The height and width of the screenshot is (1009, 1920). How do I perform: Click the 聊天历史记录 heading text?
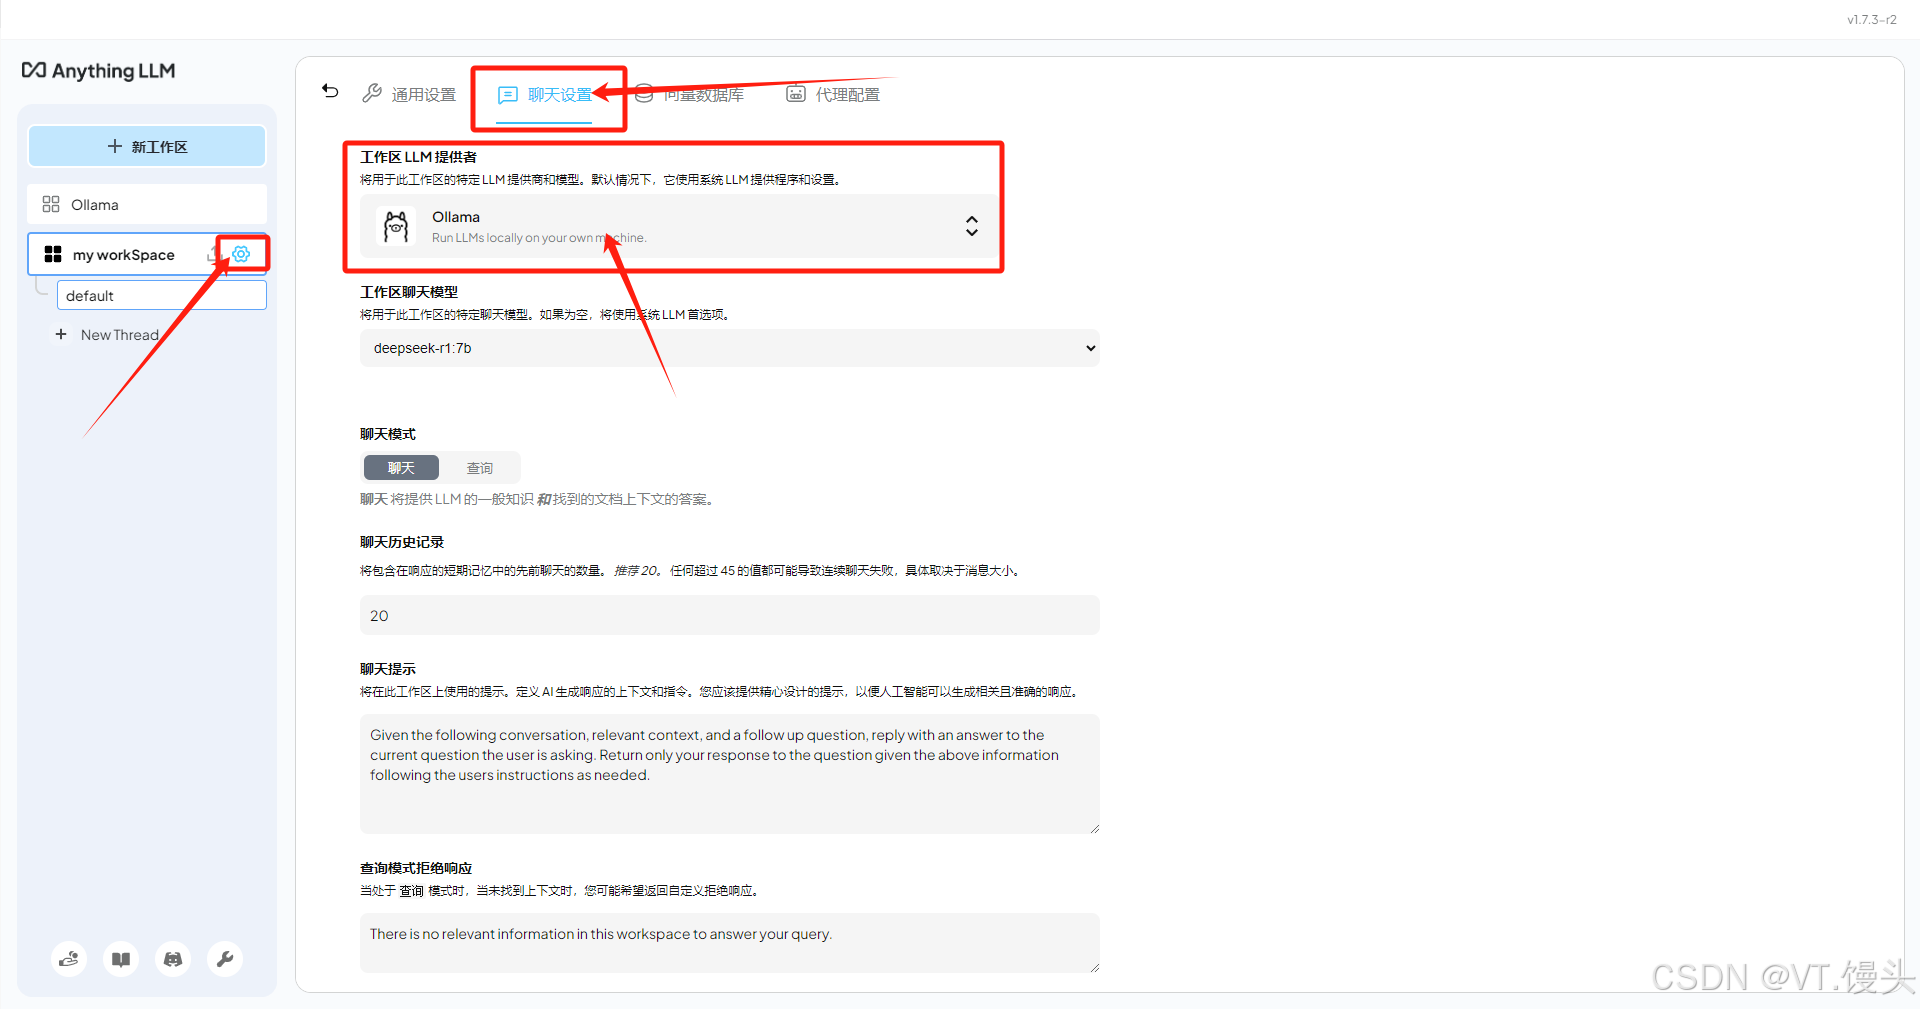402,542
